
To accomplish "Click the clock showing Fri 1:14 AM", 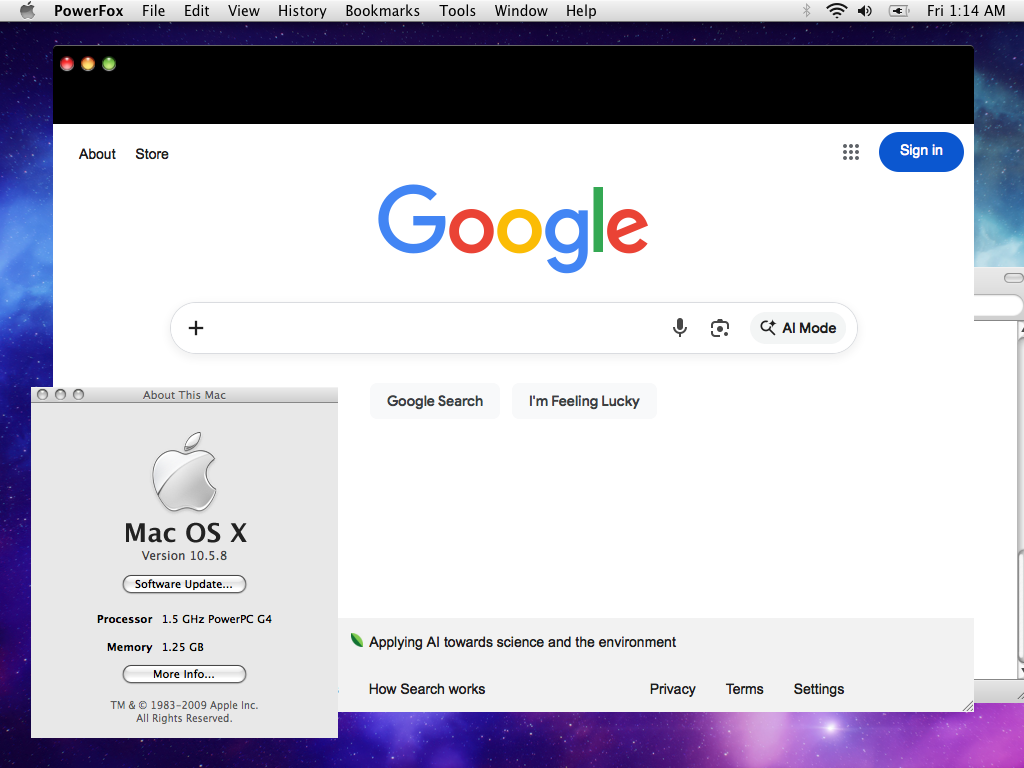I will pos(966,10).
